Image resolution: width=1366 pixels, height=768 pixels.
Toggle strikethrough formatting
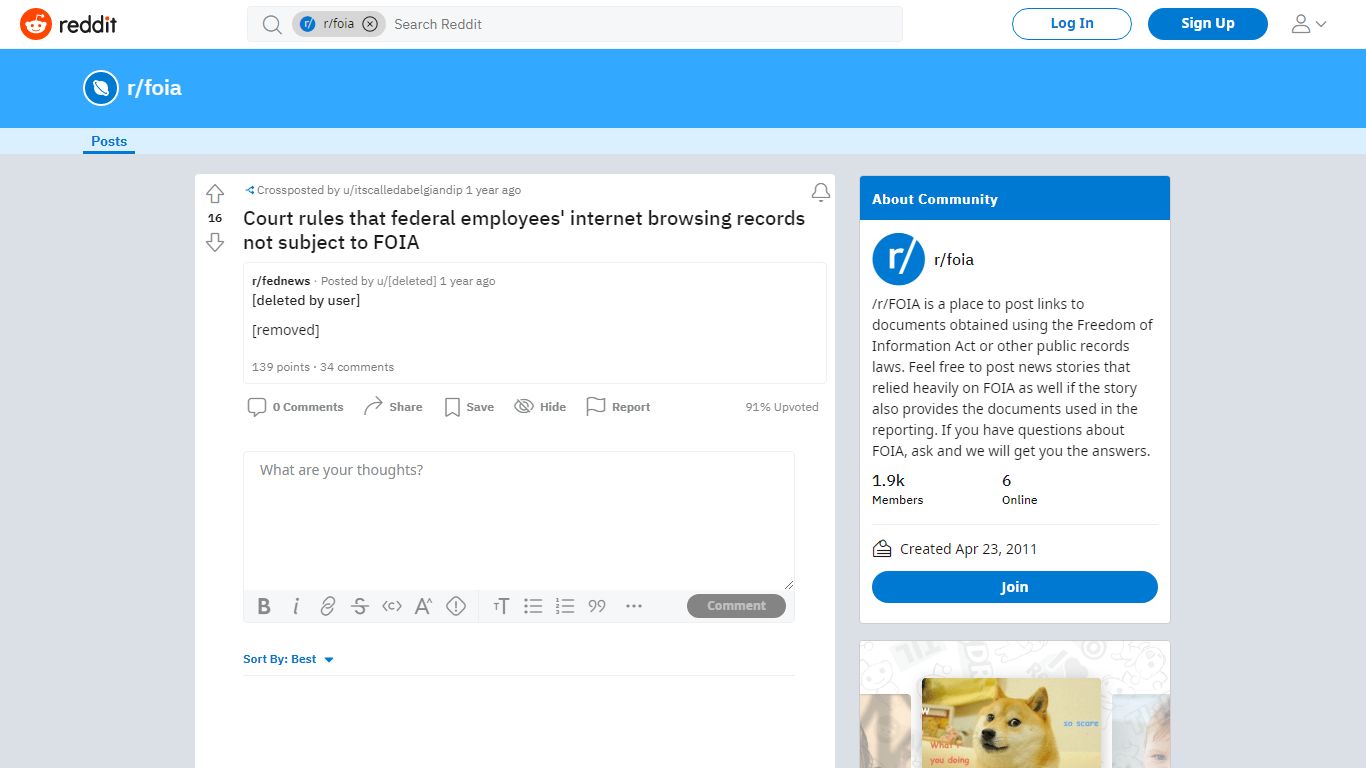360,606
